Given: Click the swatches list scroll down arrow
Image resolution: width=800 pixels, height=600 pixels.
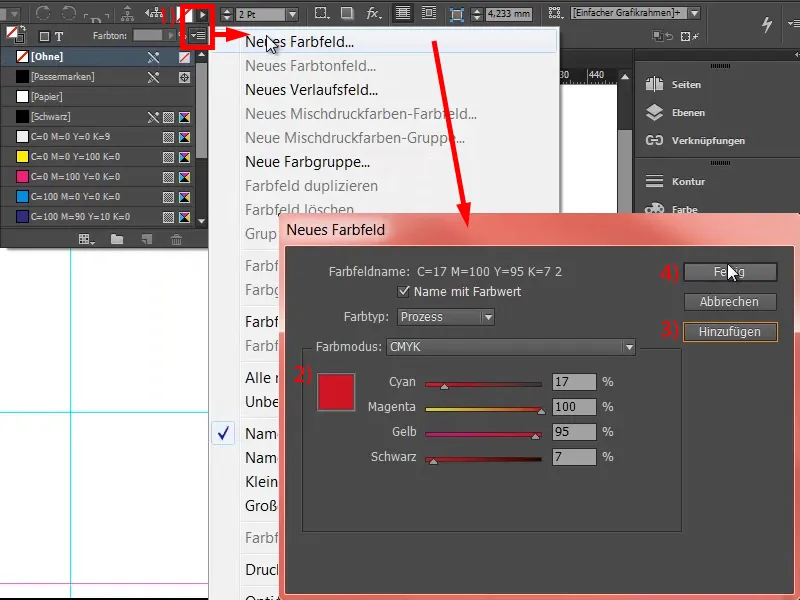Looking at the screenshot, I should click(x=202, y=221).
